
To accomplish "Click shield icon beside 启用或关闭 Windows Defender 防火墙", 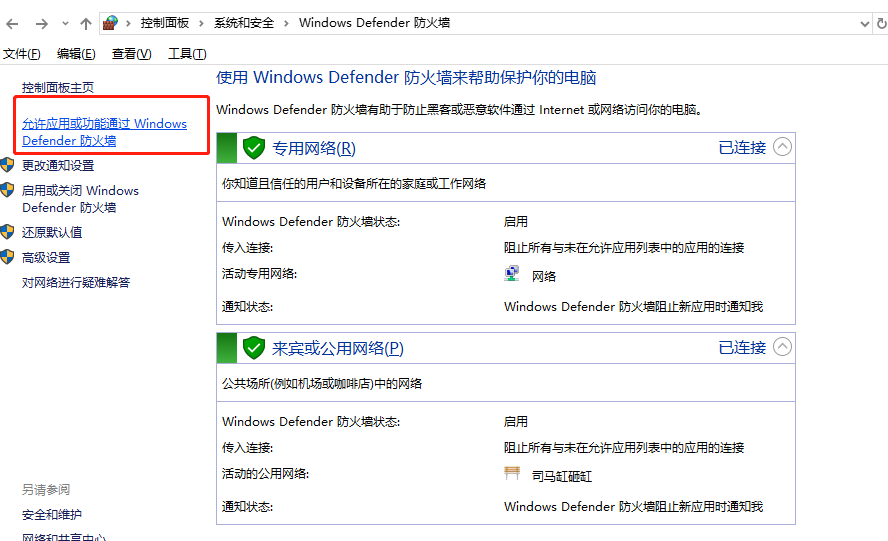I will [x=7, y=190].
